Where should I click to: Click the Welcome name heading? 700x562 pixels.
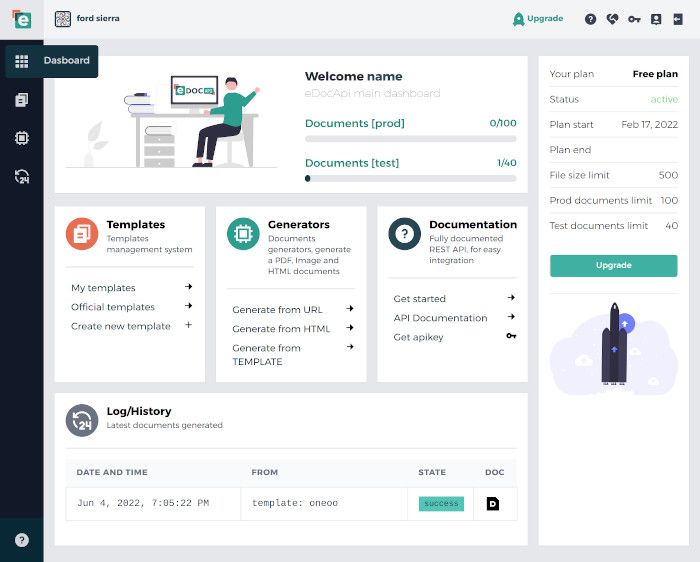pyautogui.click(x=354, y=76)
